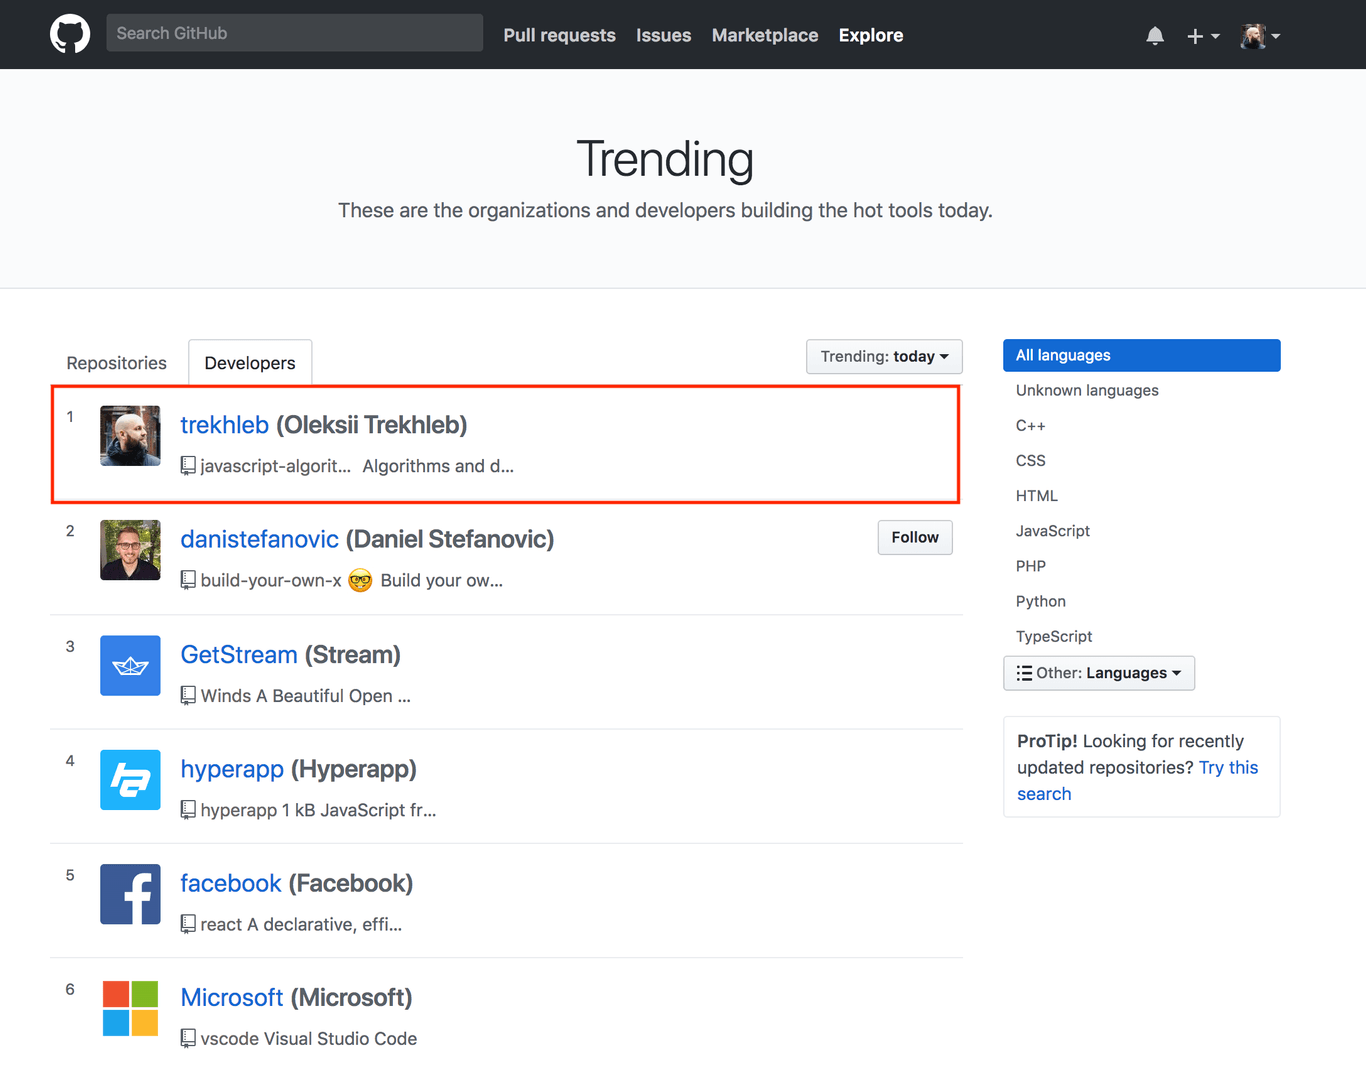The image size is (1366, 1065).
Task: Switch to the Repositories tab
Action: [x=117, y=363]
